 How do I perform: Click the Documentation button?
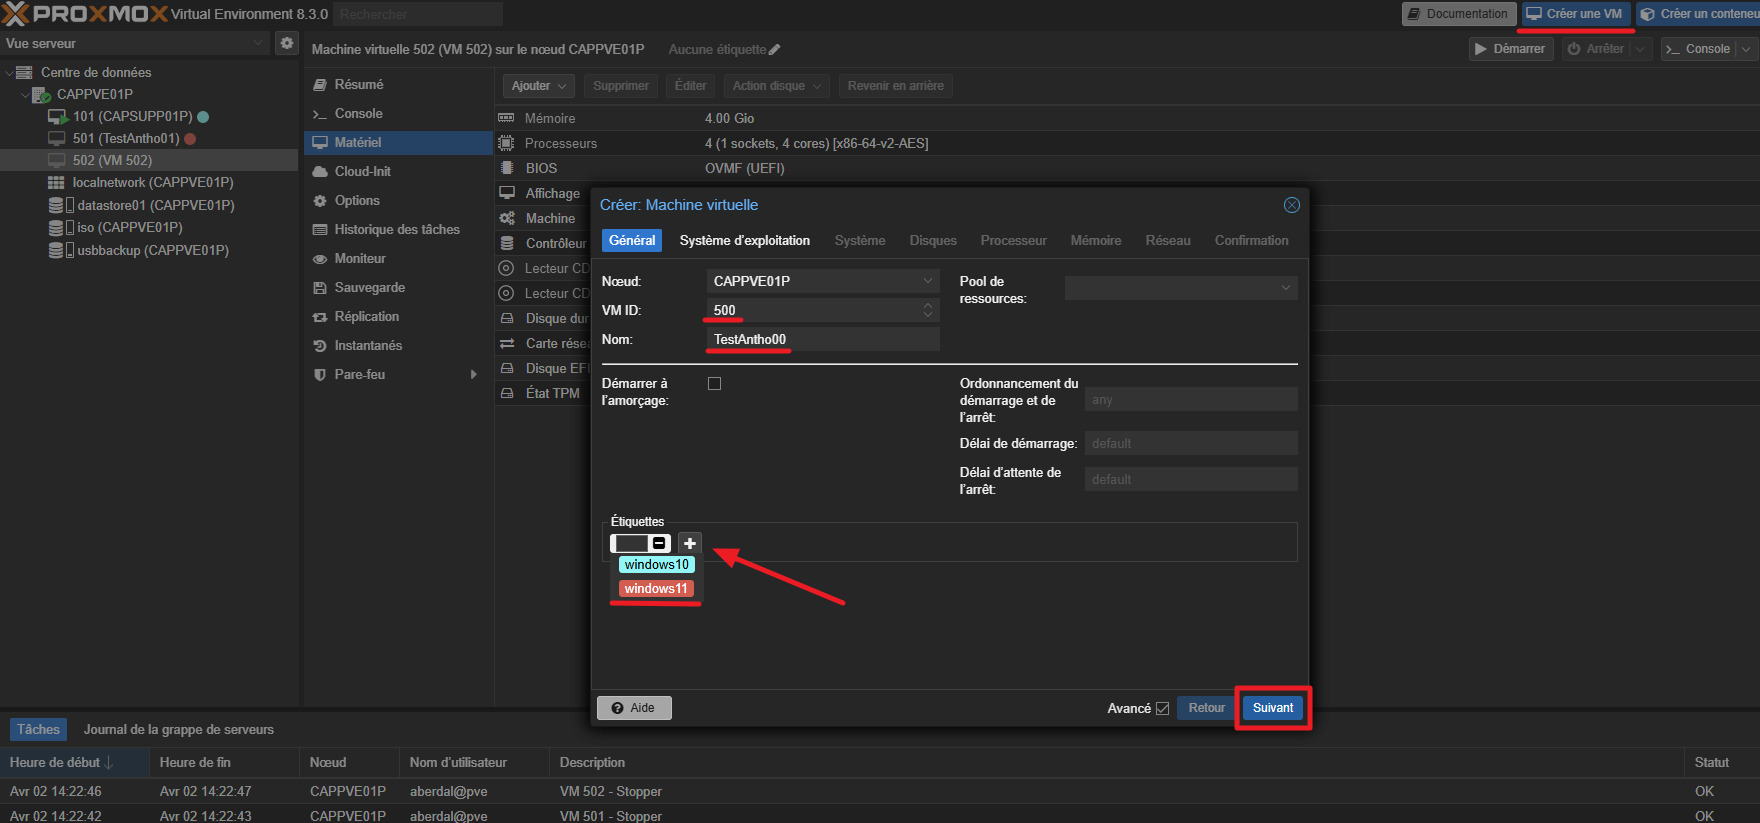pos(1458,14)
